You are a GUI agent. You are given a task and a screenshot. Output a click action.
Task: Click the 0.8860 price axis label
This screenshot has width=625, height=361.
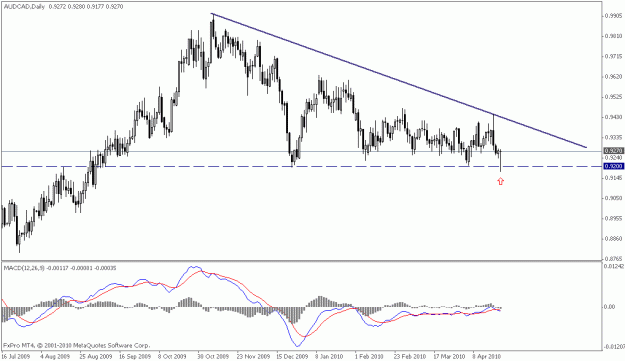613,238
